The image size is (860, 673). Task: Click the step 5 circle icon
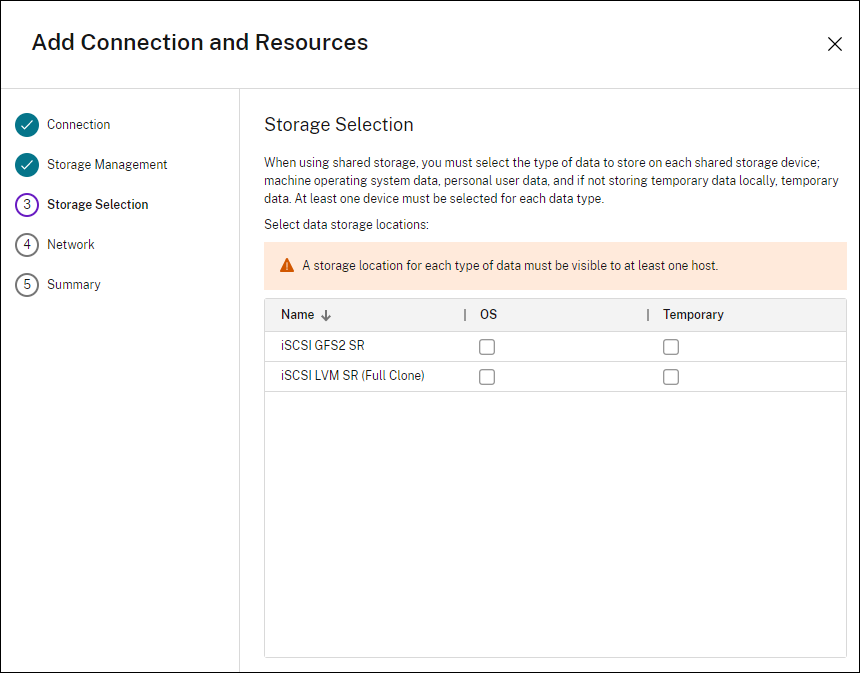pyautogui.click(x=27, y=285)
